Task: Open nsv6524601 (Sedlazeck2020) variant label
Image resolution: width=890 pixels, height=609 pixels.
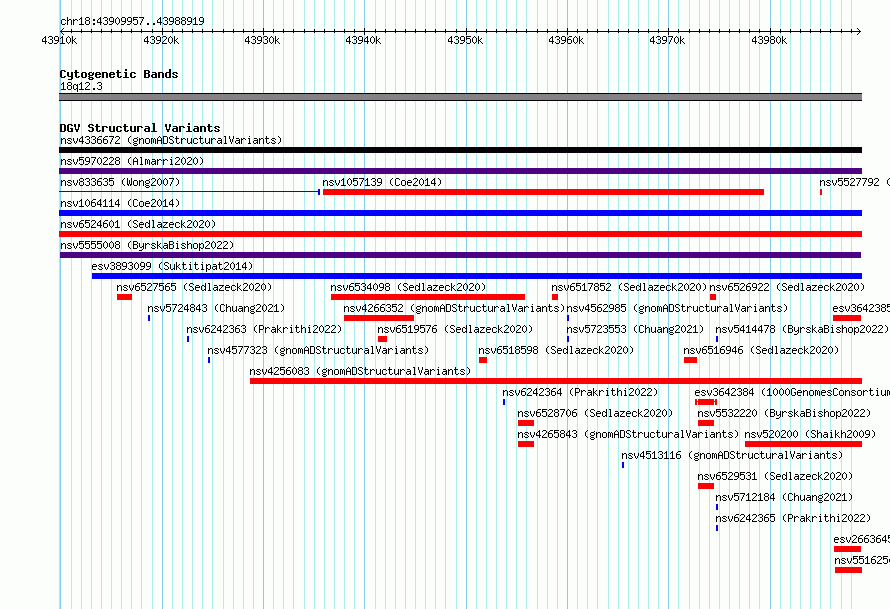Action: pos(138,224)
